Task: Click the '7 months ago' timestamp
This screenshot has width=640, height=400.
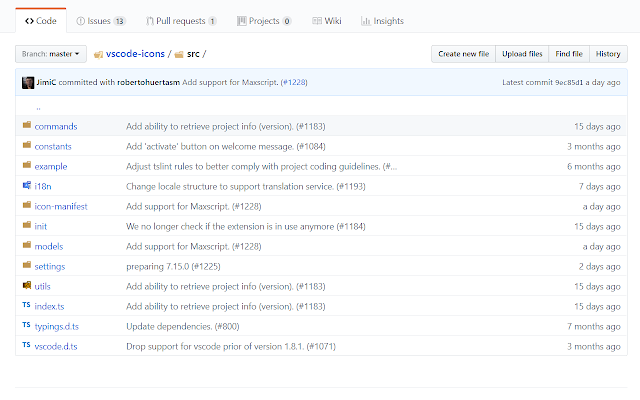Action: pos(594,327)
